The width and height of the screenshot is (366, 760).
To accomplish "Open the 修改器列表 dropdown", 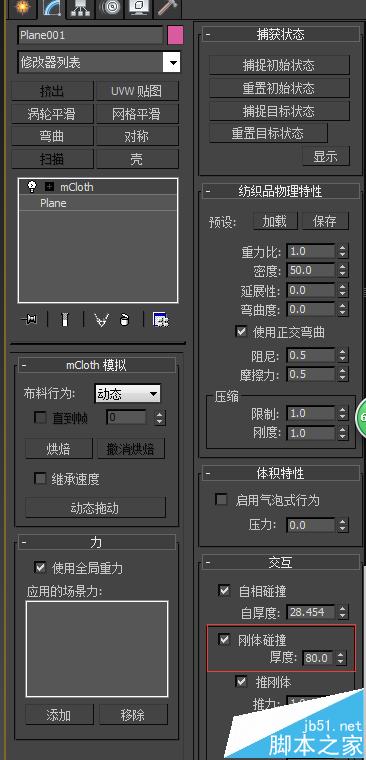I will click(x=99, y=63).
